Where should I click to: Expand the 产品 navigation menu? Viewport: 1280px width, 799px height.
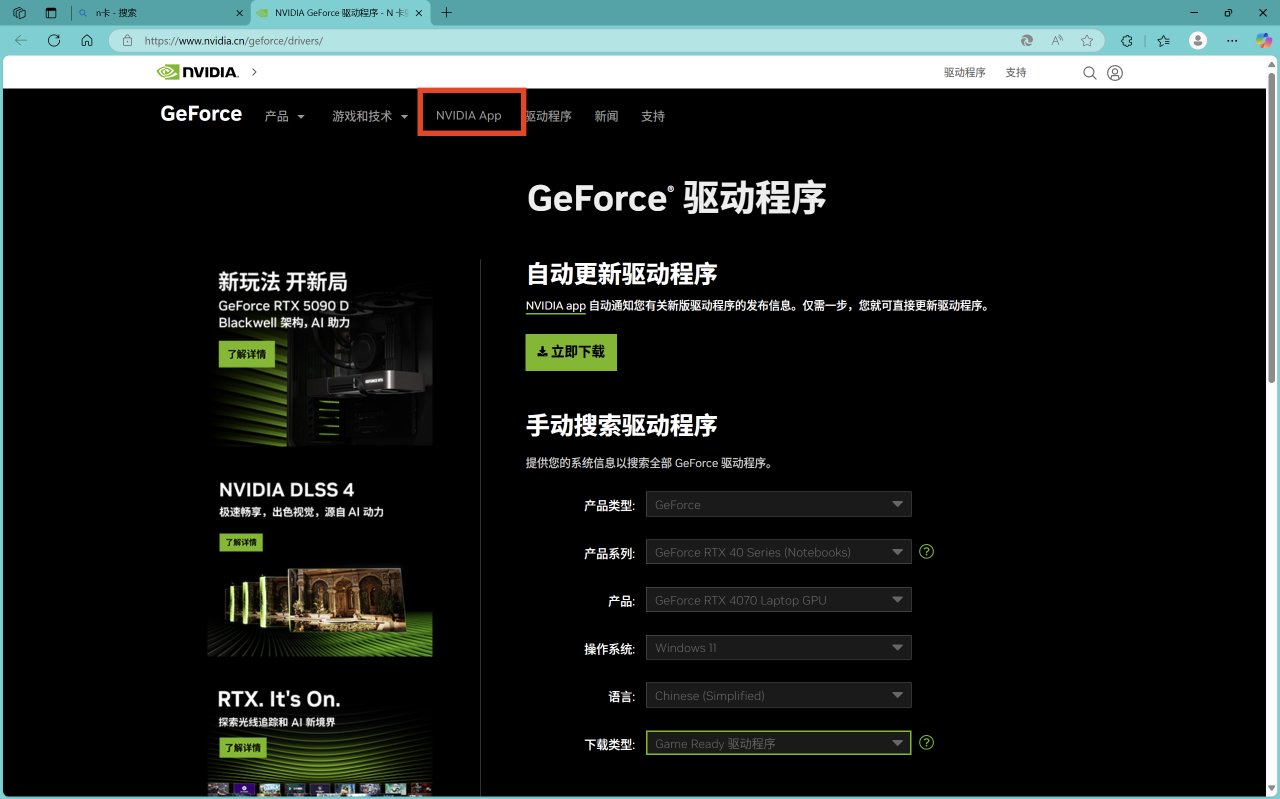pos(284,117)
